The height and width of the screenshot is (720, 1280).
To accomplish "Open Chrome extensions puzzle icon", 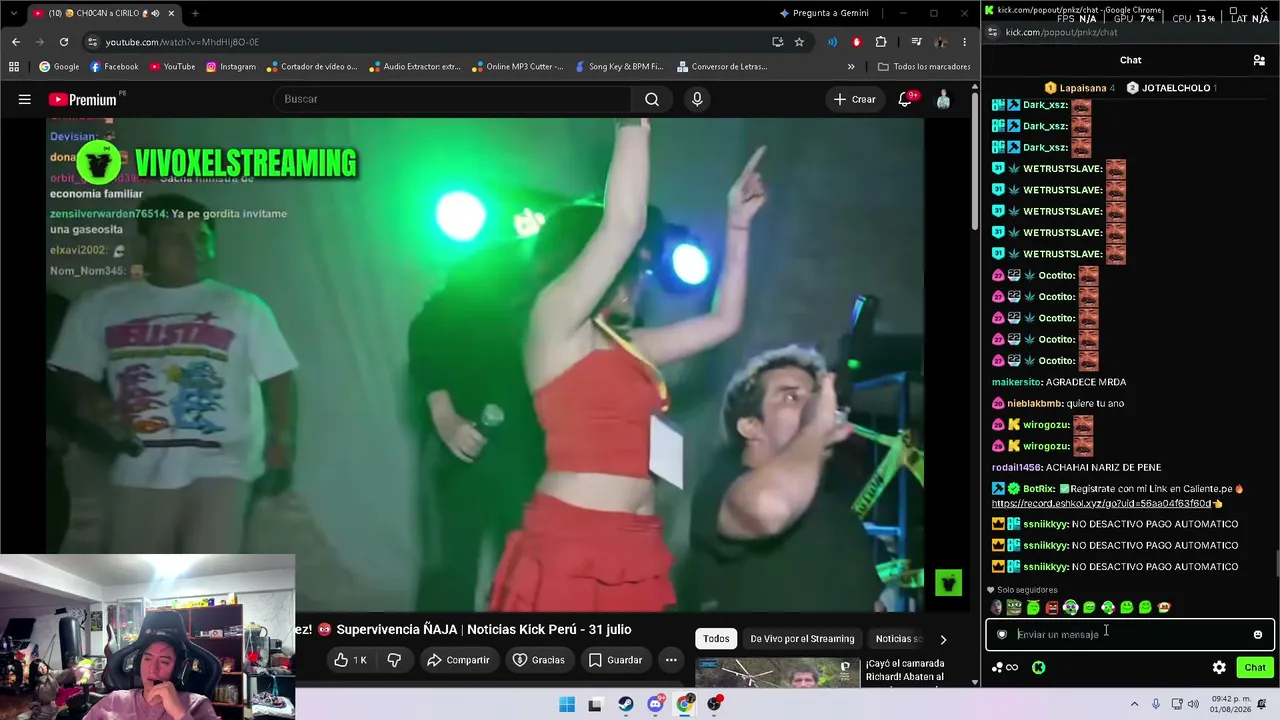I will pos(881,42).
